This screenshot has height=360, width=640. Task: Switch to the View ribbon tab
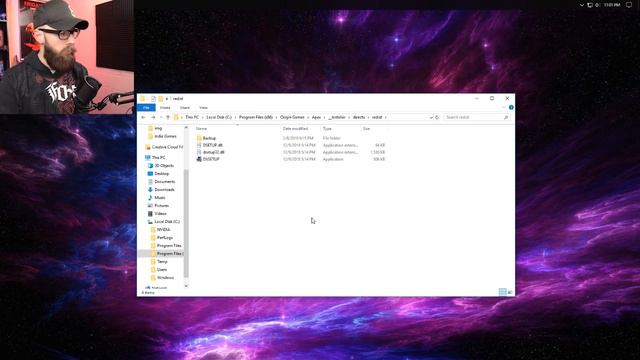pos(203,108)
